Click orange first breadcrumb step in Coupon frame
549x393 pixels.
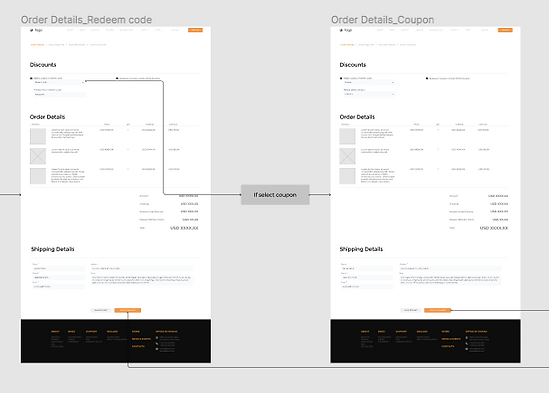point(347,45)
